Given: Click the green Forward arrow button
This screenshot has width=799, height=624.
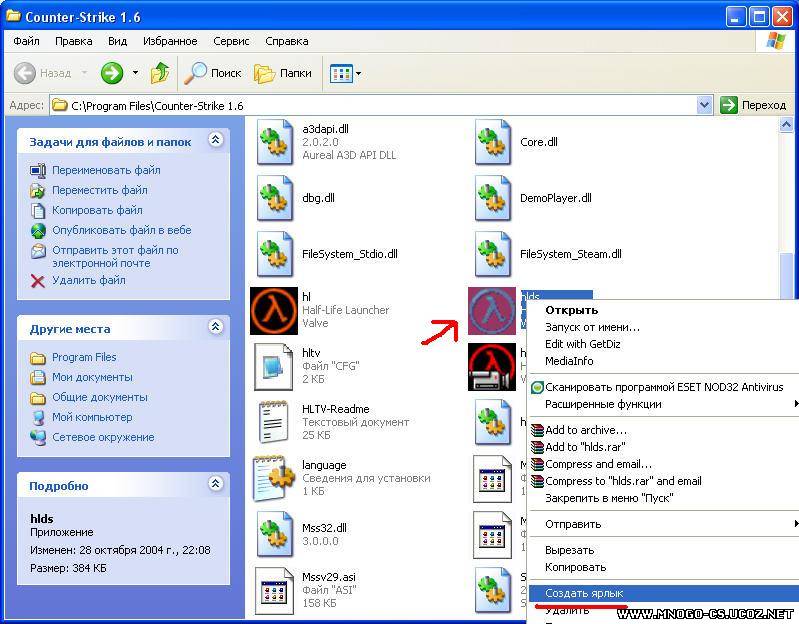Looking at the screenshot, I should pos(112,73).
